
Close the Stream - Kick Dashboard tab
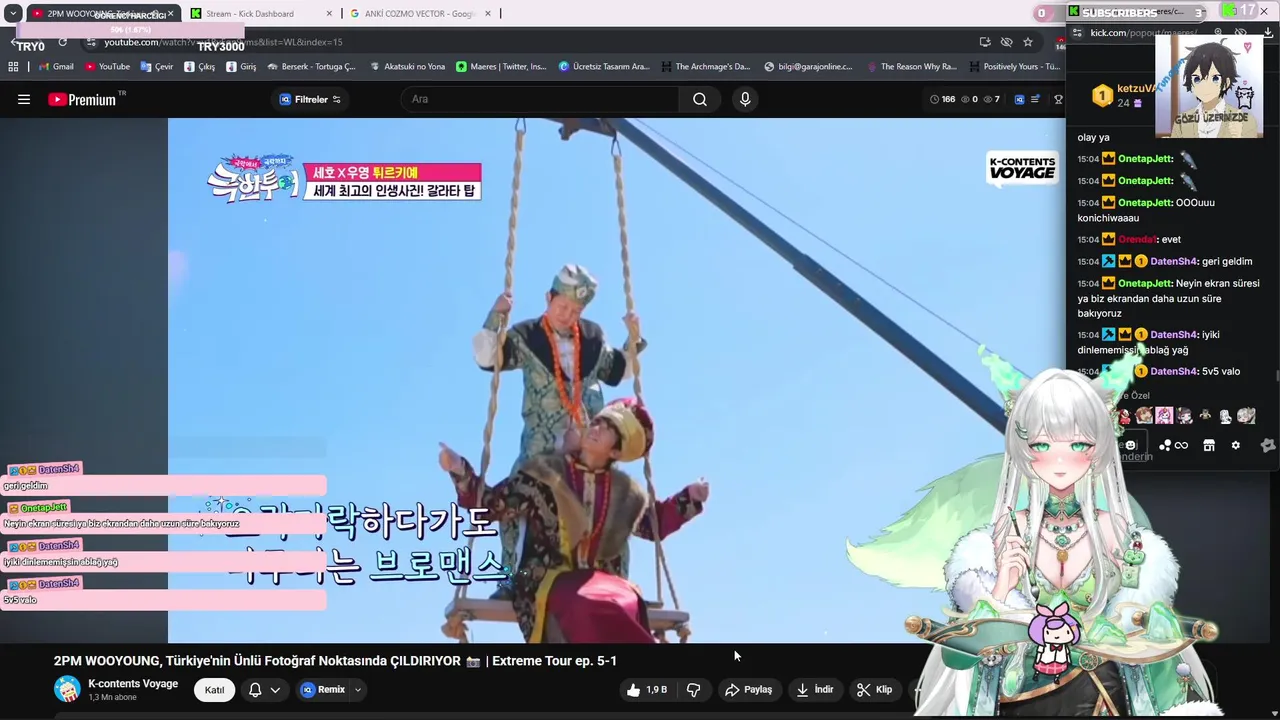(329, 14)
